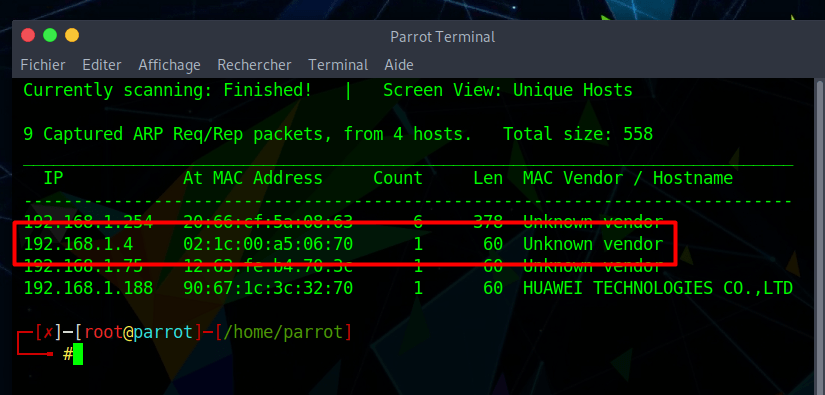Click the green terminal cursor block
This screenshot has width=825, height=395.
(x=78, y=354)
